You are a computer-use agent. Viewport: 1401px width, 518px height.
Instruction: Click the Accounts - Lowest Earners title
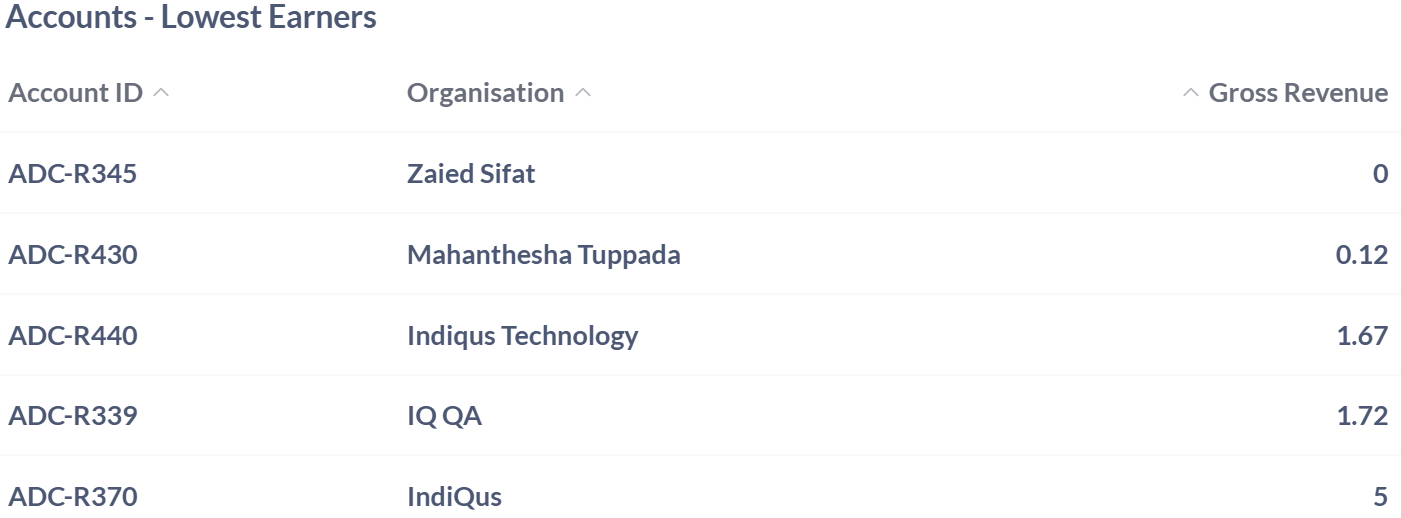(191, 17)
